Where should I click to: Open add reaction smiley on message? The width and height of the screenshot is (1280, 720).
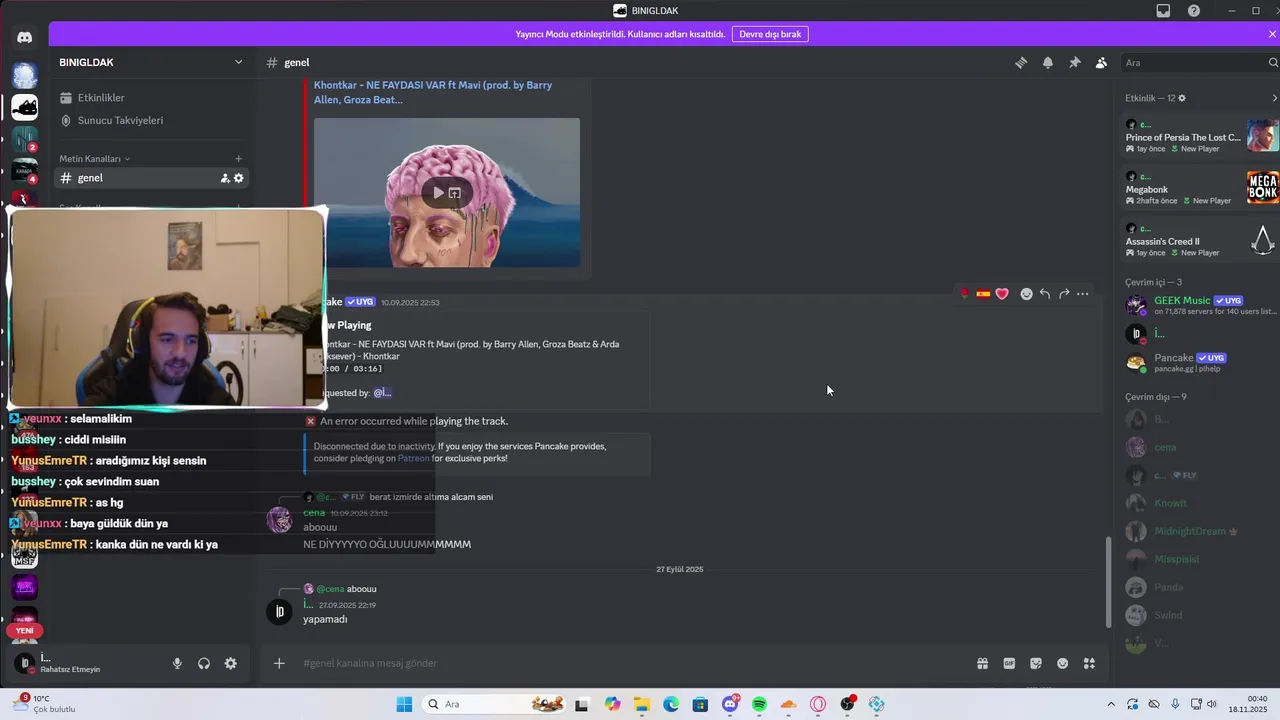pyautogui.click(x=1026, y=294)
